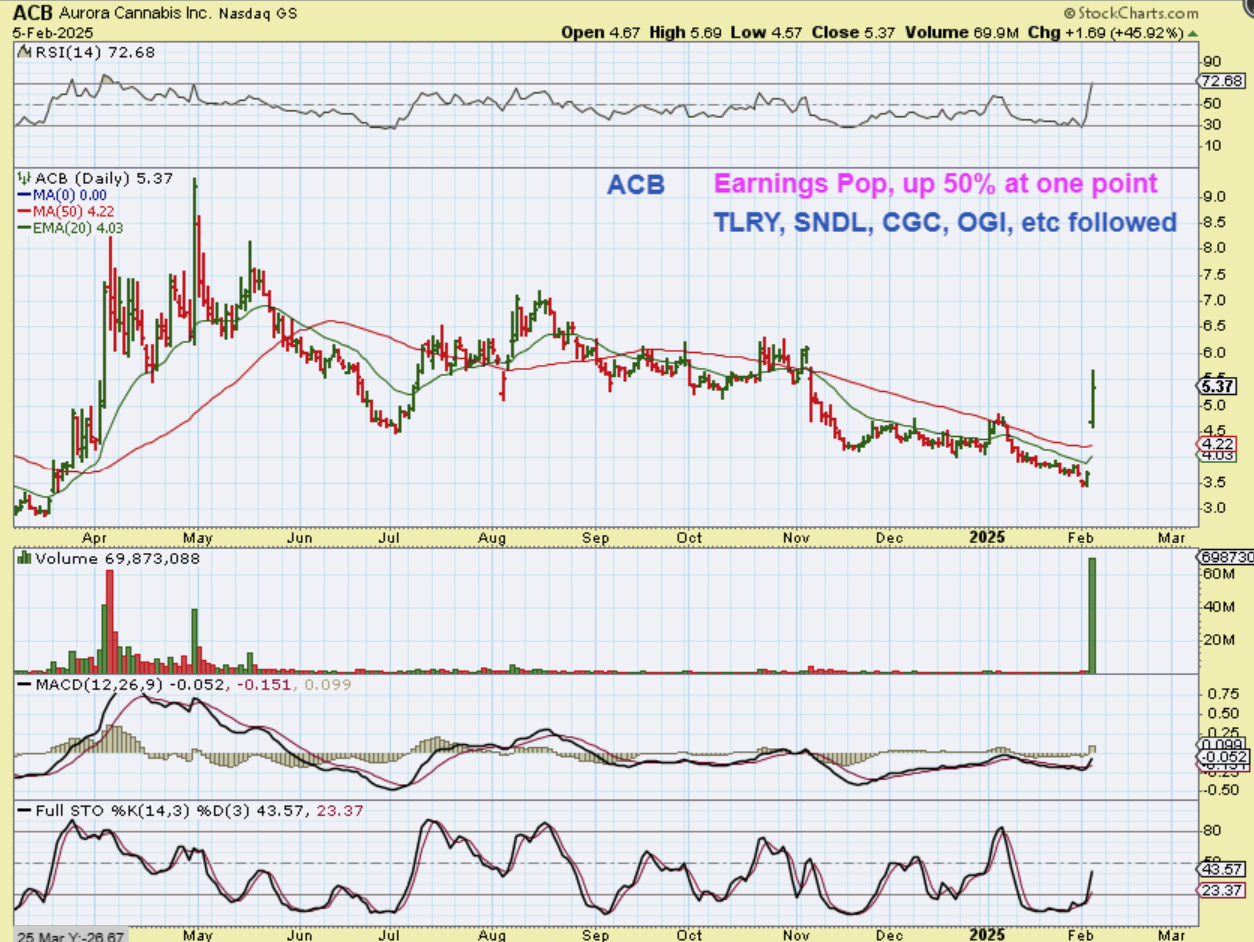1254x942 pixels.
Task: Click the 43.57 tag on stochastic axis
Action: [1222, 870]
